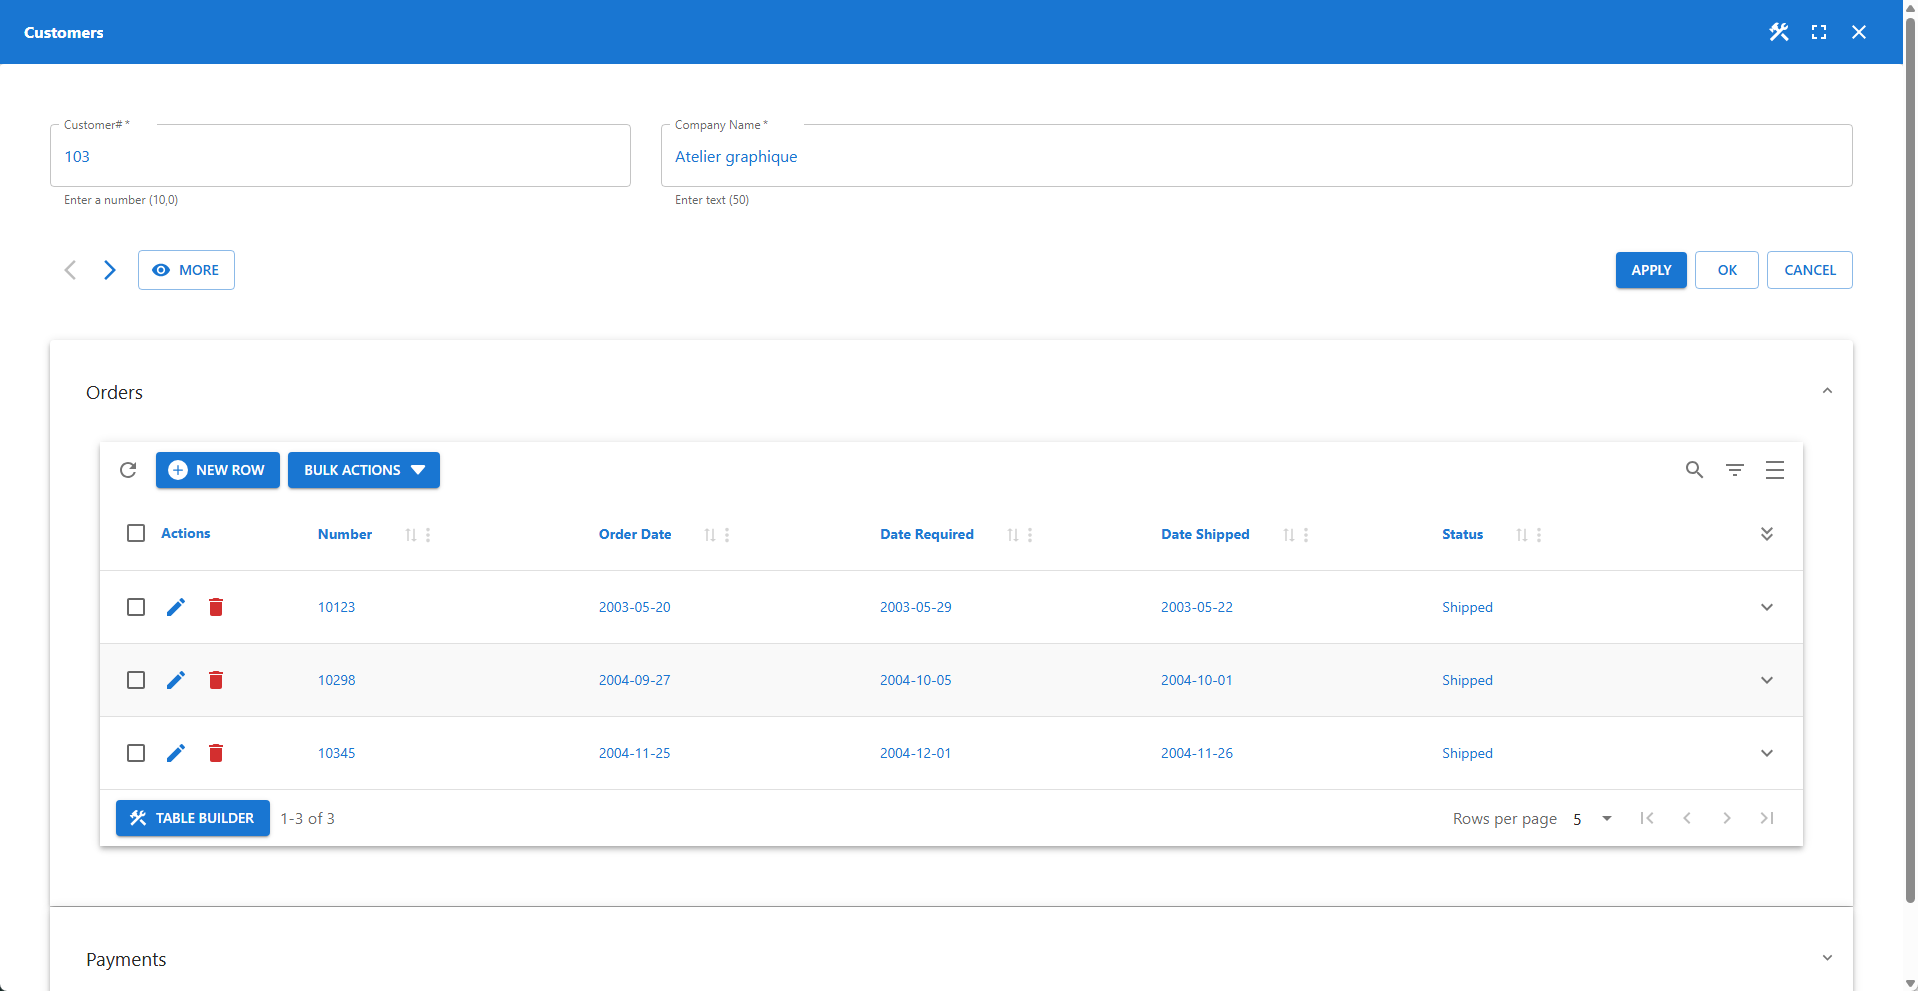Viewport: 1918px width, 991px height.
Task: Open order 10345 details link
Action: (x=336, y=753)
